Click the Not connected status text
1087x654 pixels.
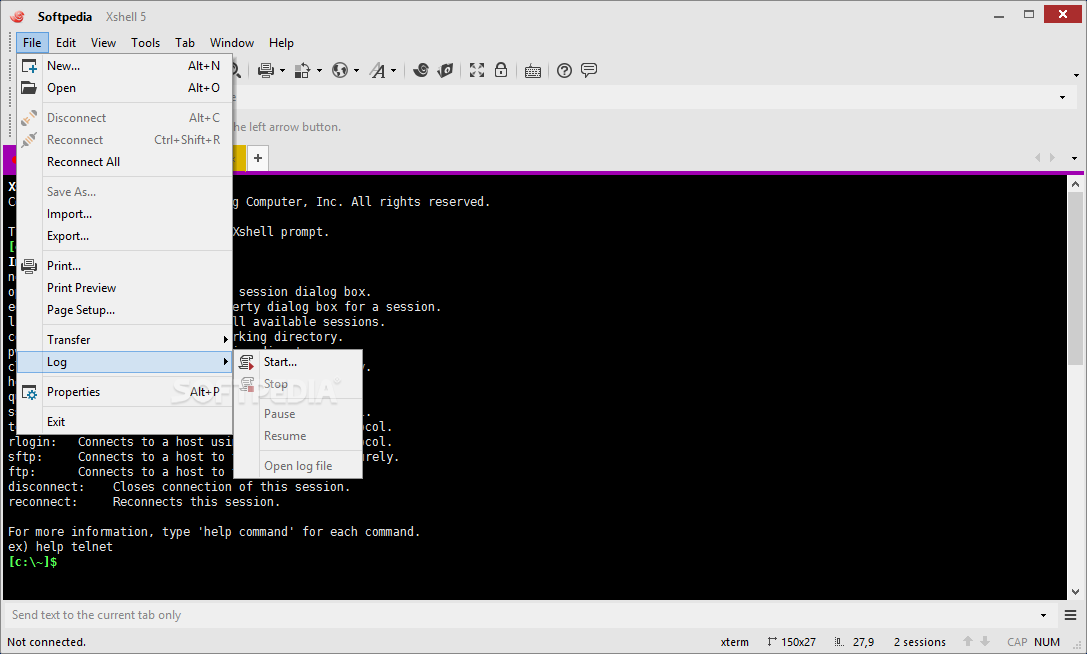click(x=46, y=642)
